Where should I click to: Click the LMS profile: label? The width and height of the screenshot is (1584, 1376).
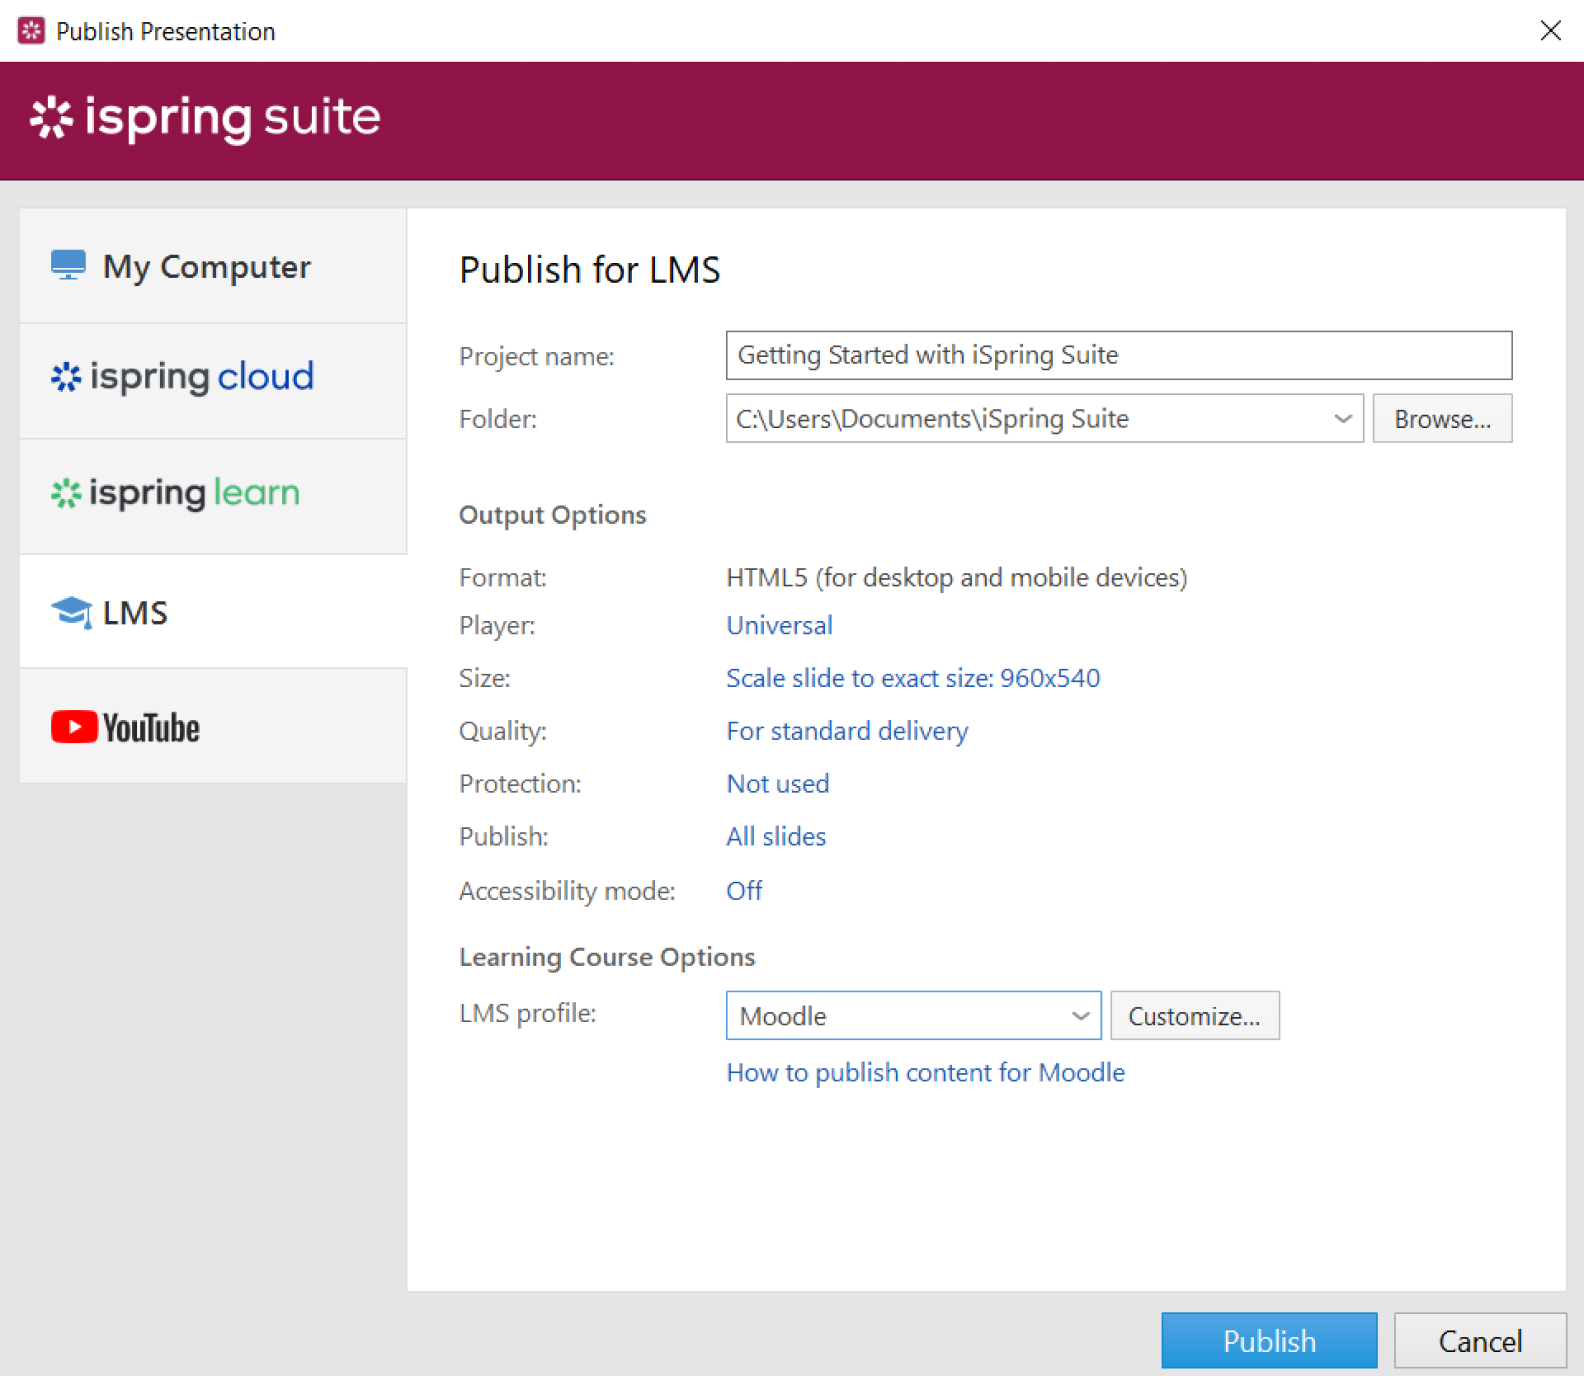point(527,1013)
